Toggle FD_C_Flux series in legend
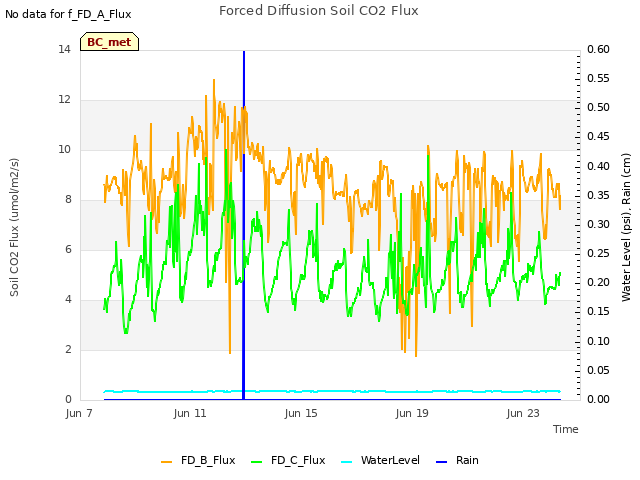The height and width of the screenshot is (480, 640). [288, 460]
